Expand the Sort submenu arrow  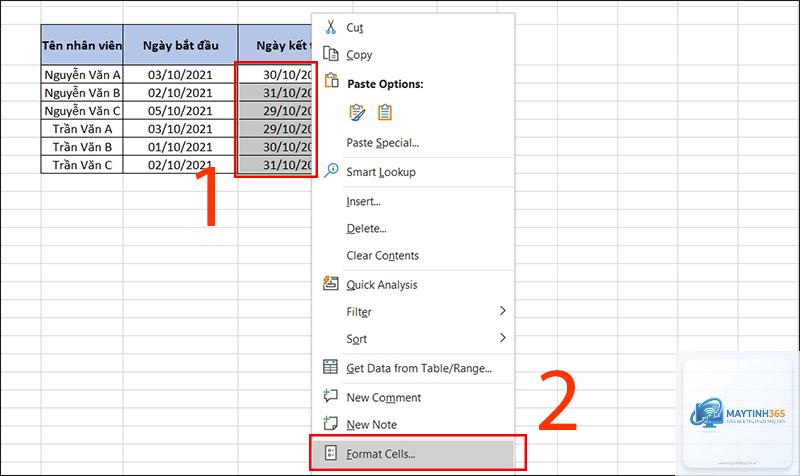[503, 337]
